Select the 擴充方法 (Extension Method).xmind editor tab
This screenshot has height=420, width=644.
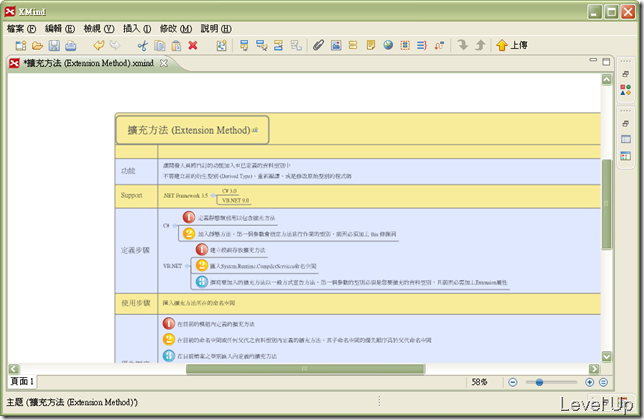click(88, 63)
